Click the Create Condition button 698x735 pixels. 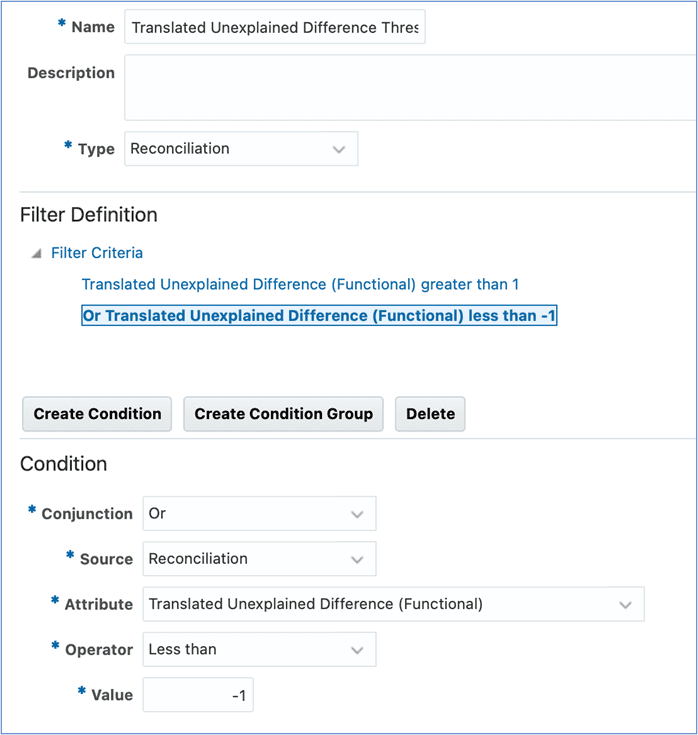pyautogui.click(x=97, y=414)
